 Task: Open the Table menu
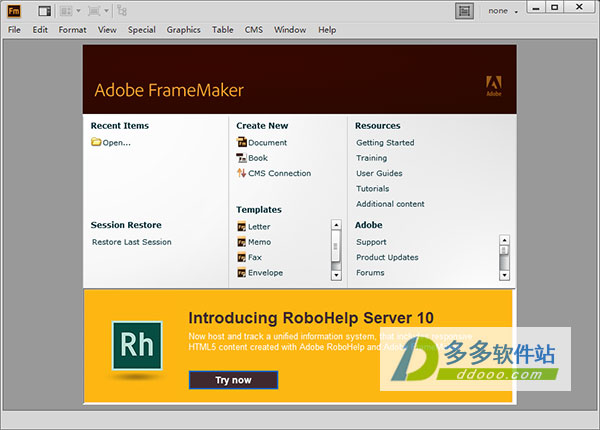tap(223, 29)
